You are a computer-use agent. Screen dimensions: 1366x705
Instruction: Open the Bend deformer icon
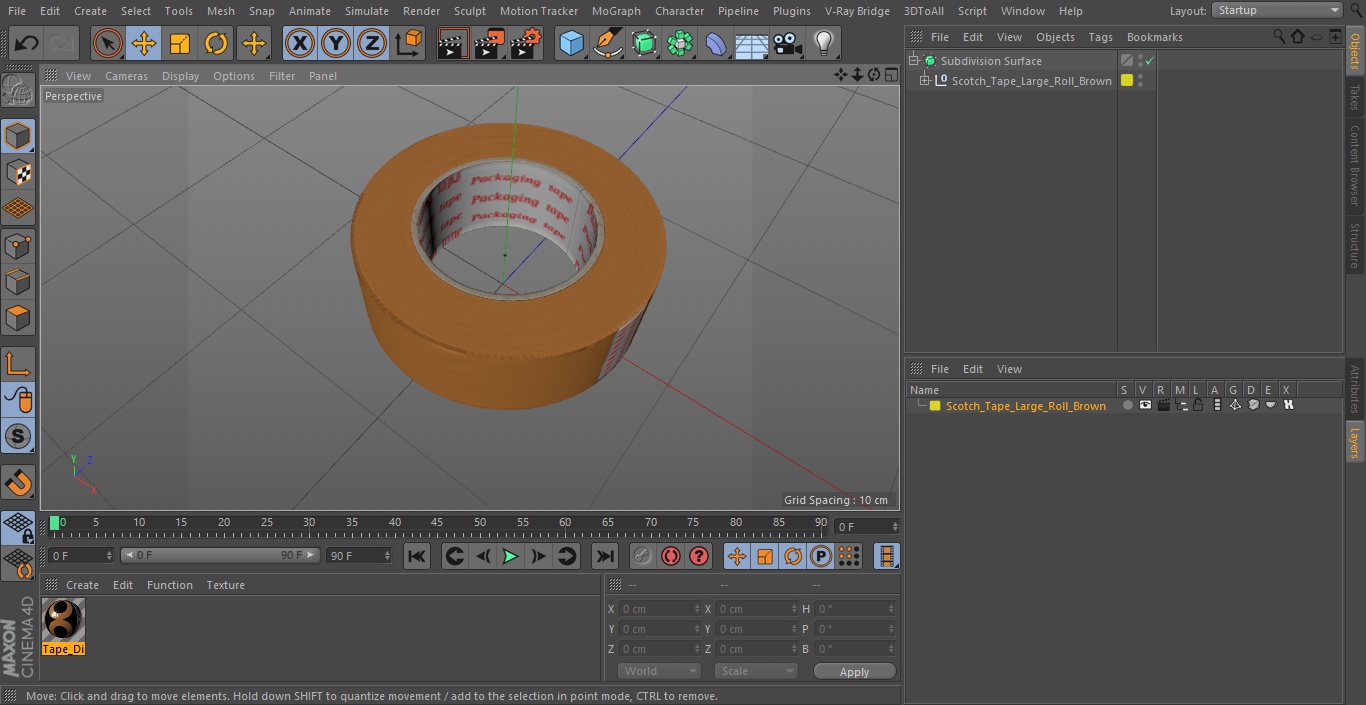click(x=716, y=44)
